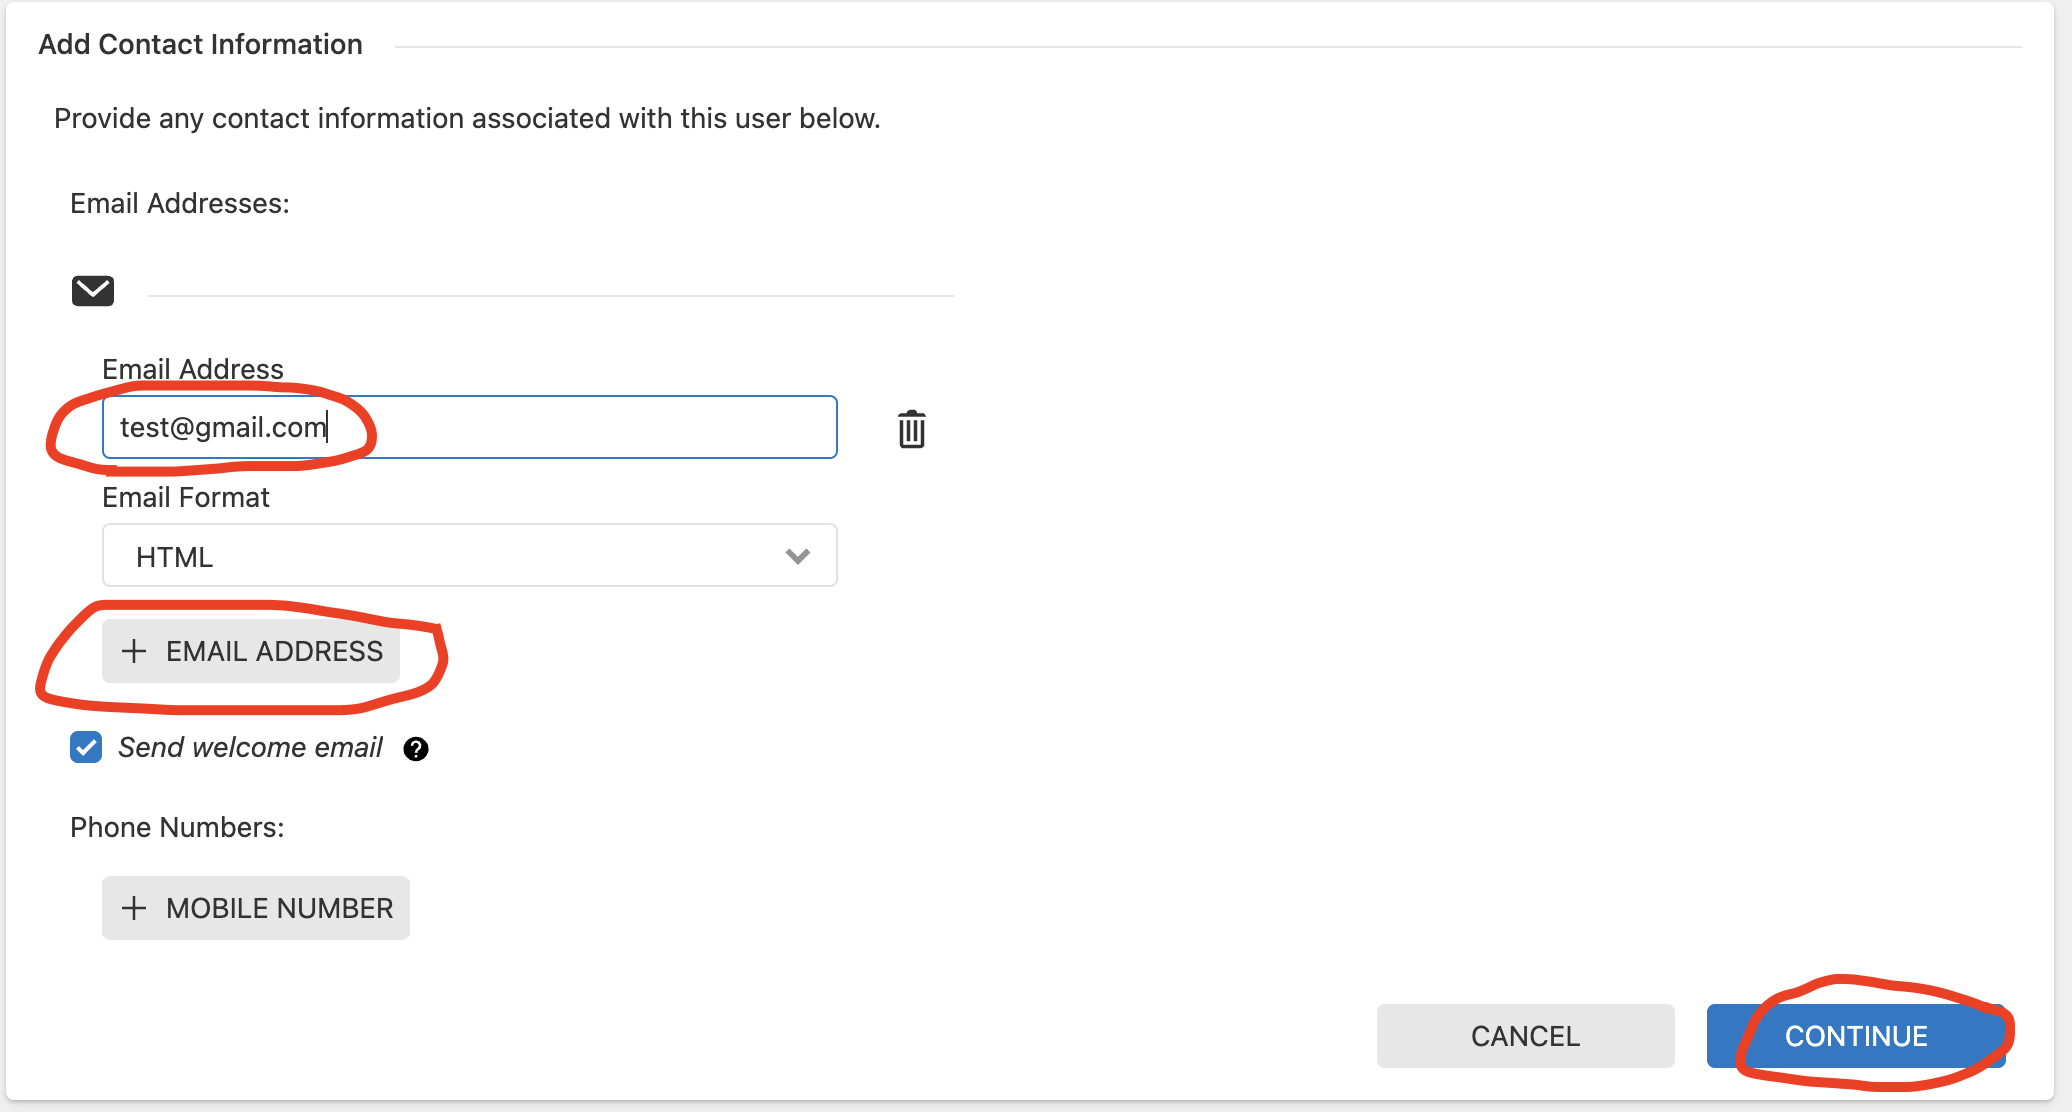2072x1112 pixels.
Task: Click the Email Address field label
Action: coord(193,369)
